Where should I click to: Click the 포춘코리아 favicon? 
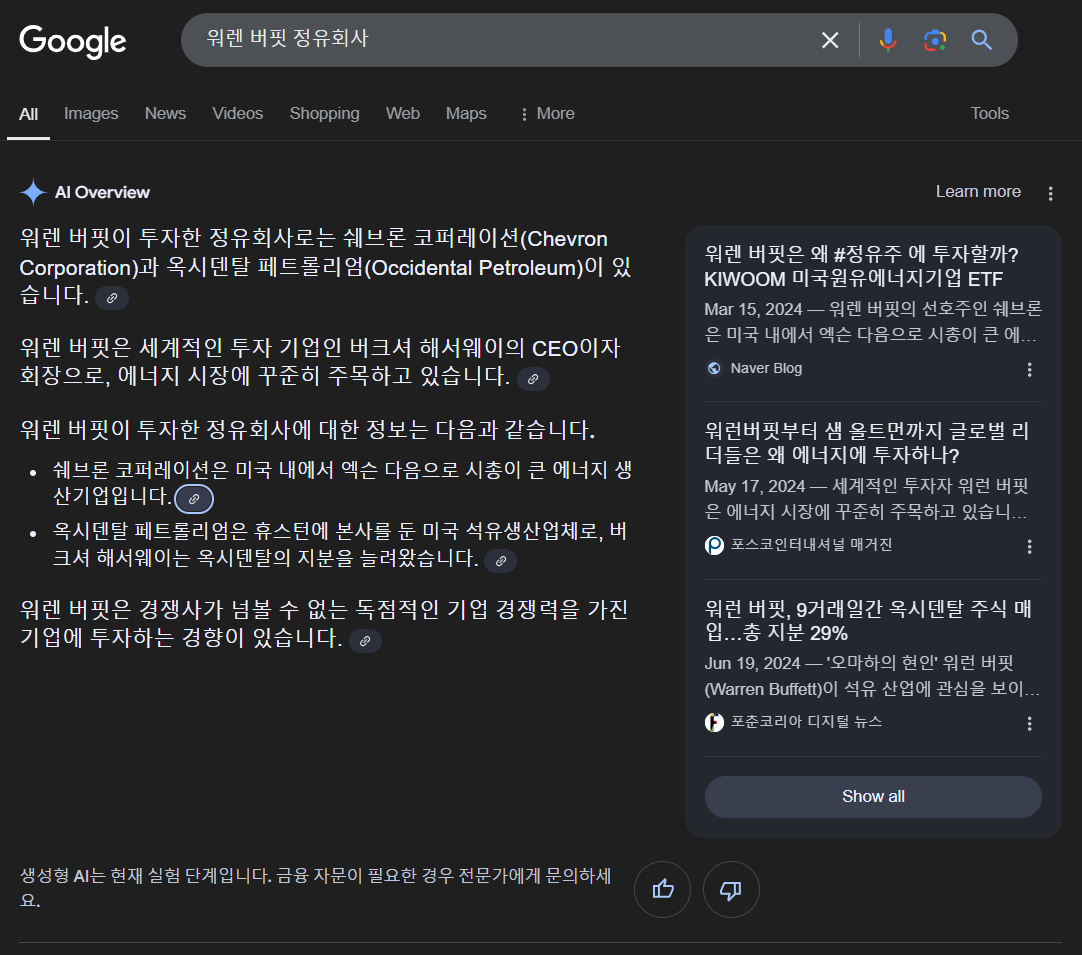pos(714,722)
